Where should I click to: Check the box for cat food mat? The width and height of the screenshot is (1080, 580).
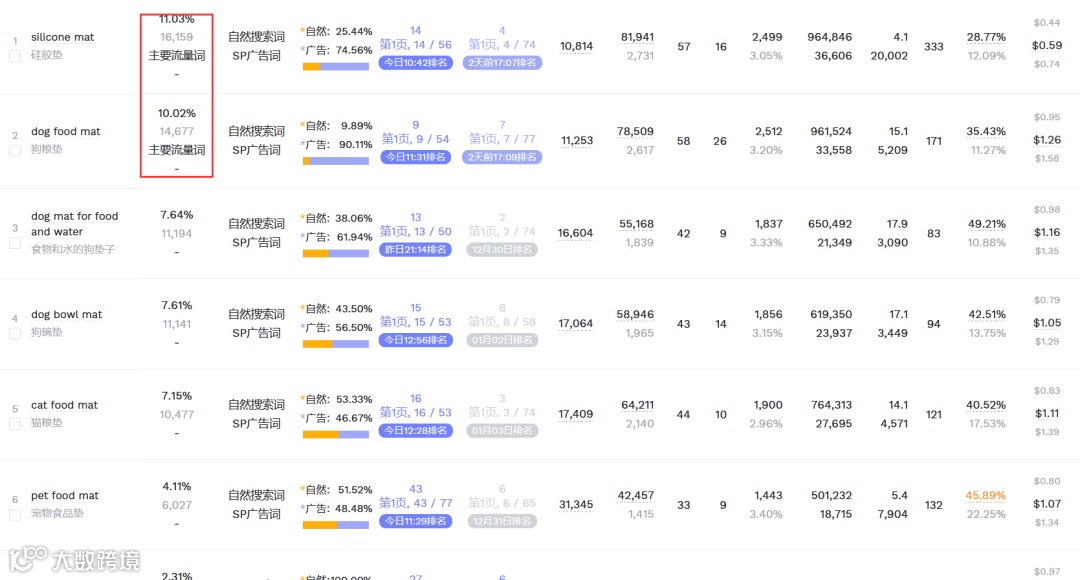15,424
